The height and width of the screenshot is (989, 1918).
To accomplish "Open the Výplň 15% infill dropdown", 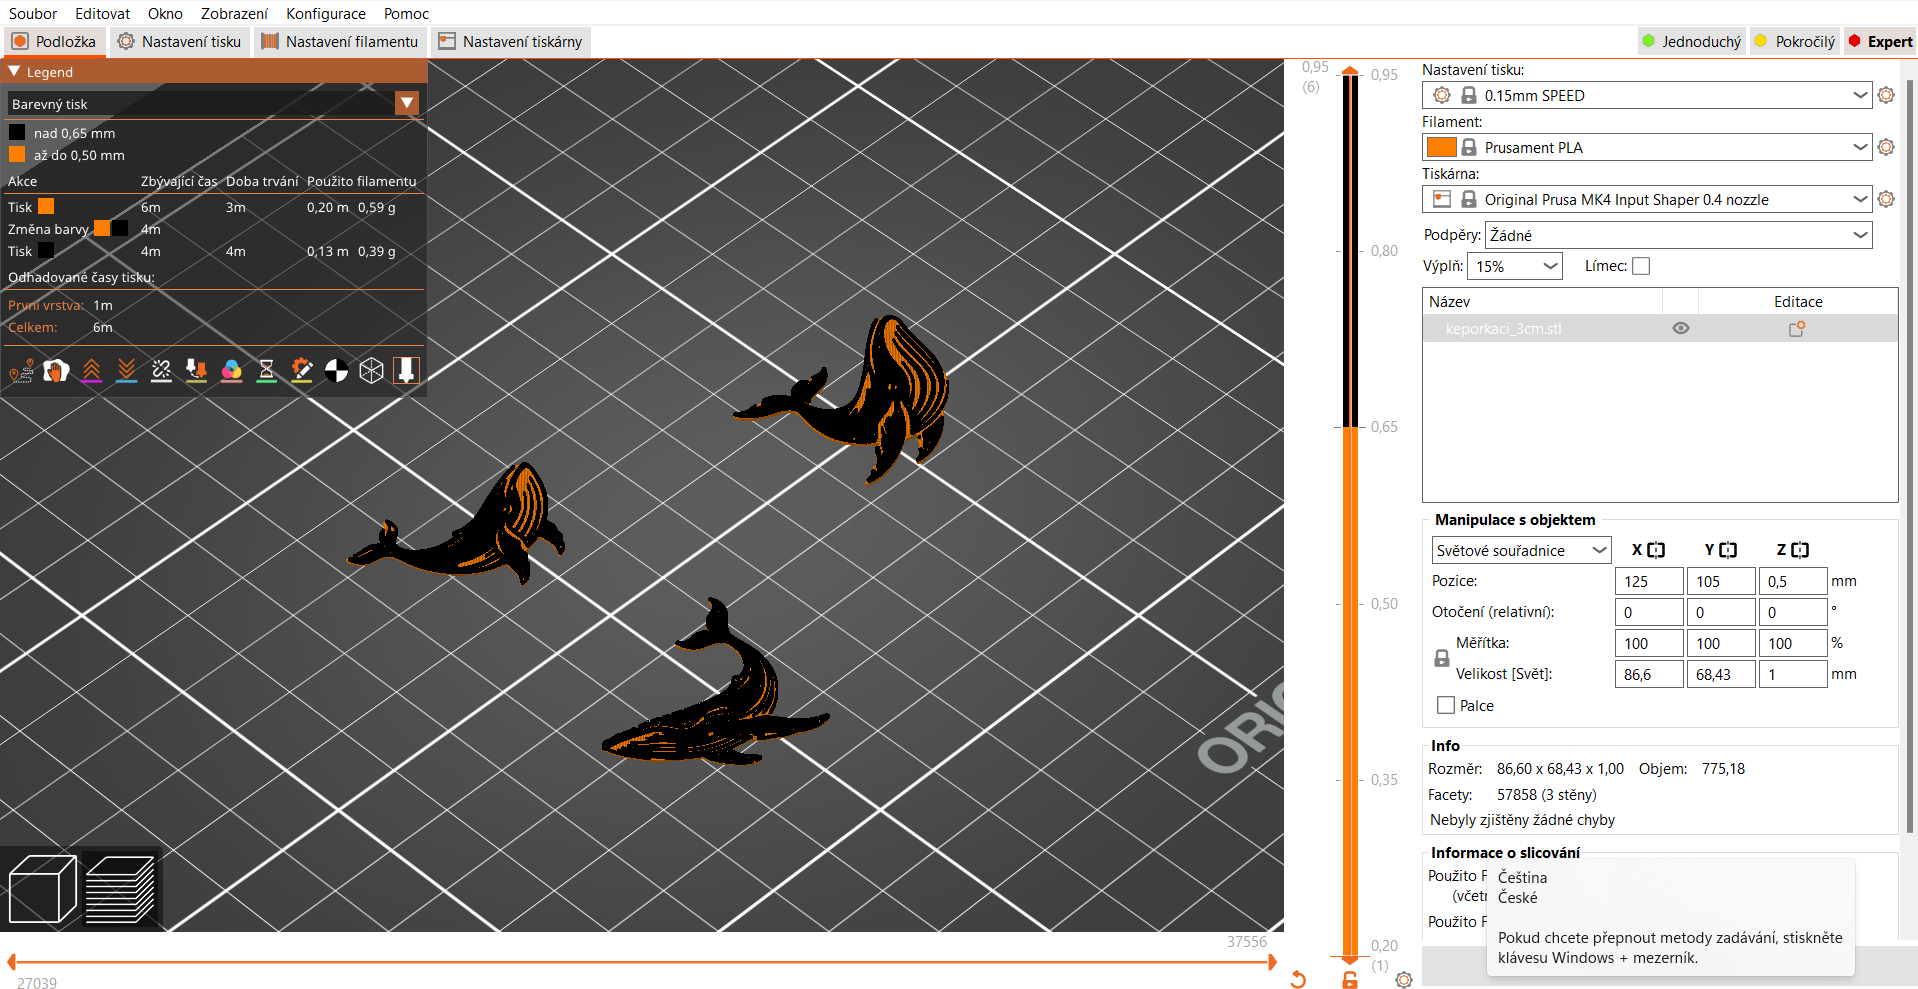I will (1515, 266).
